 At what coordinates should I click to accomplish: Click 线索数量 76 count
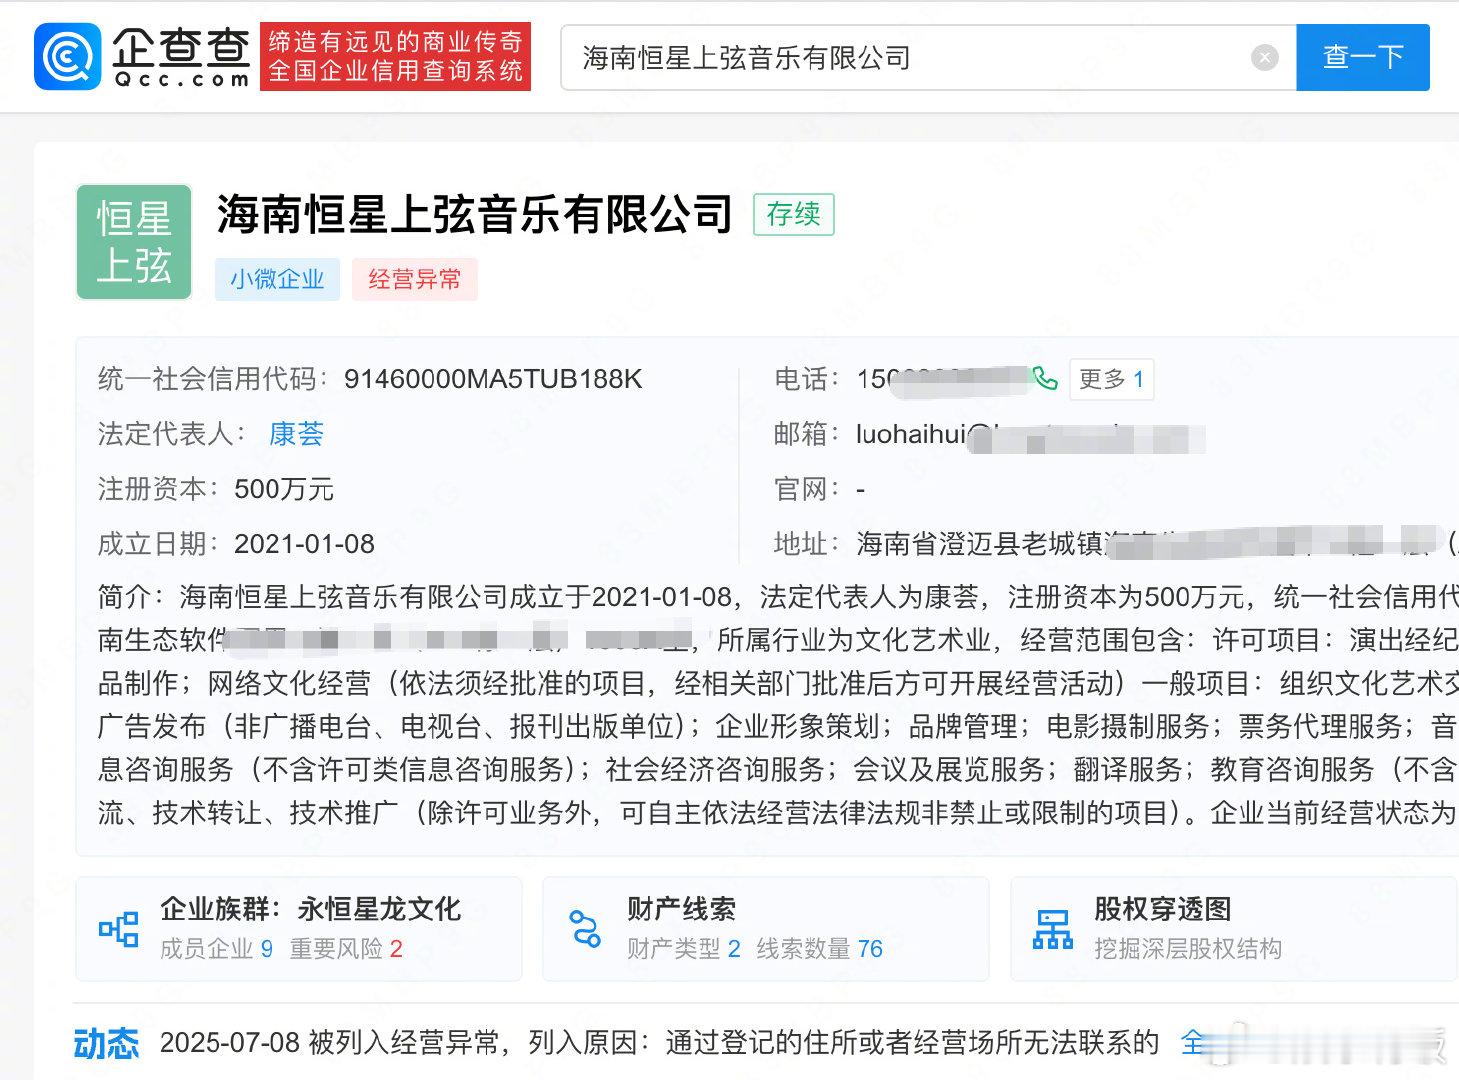(x=819, y=949)
